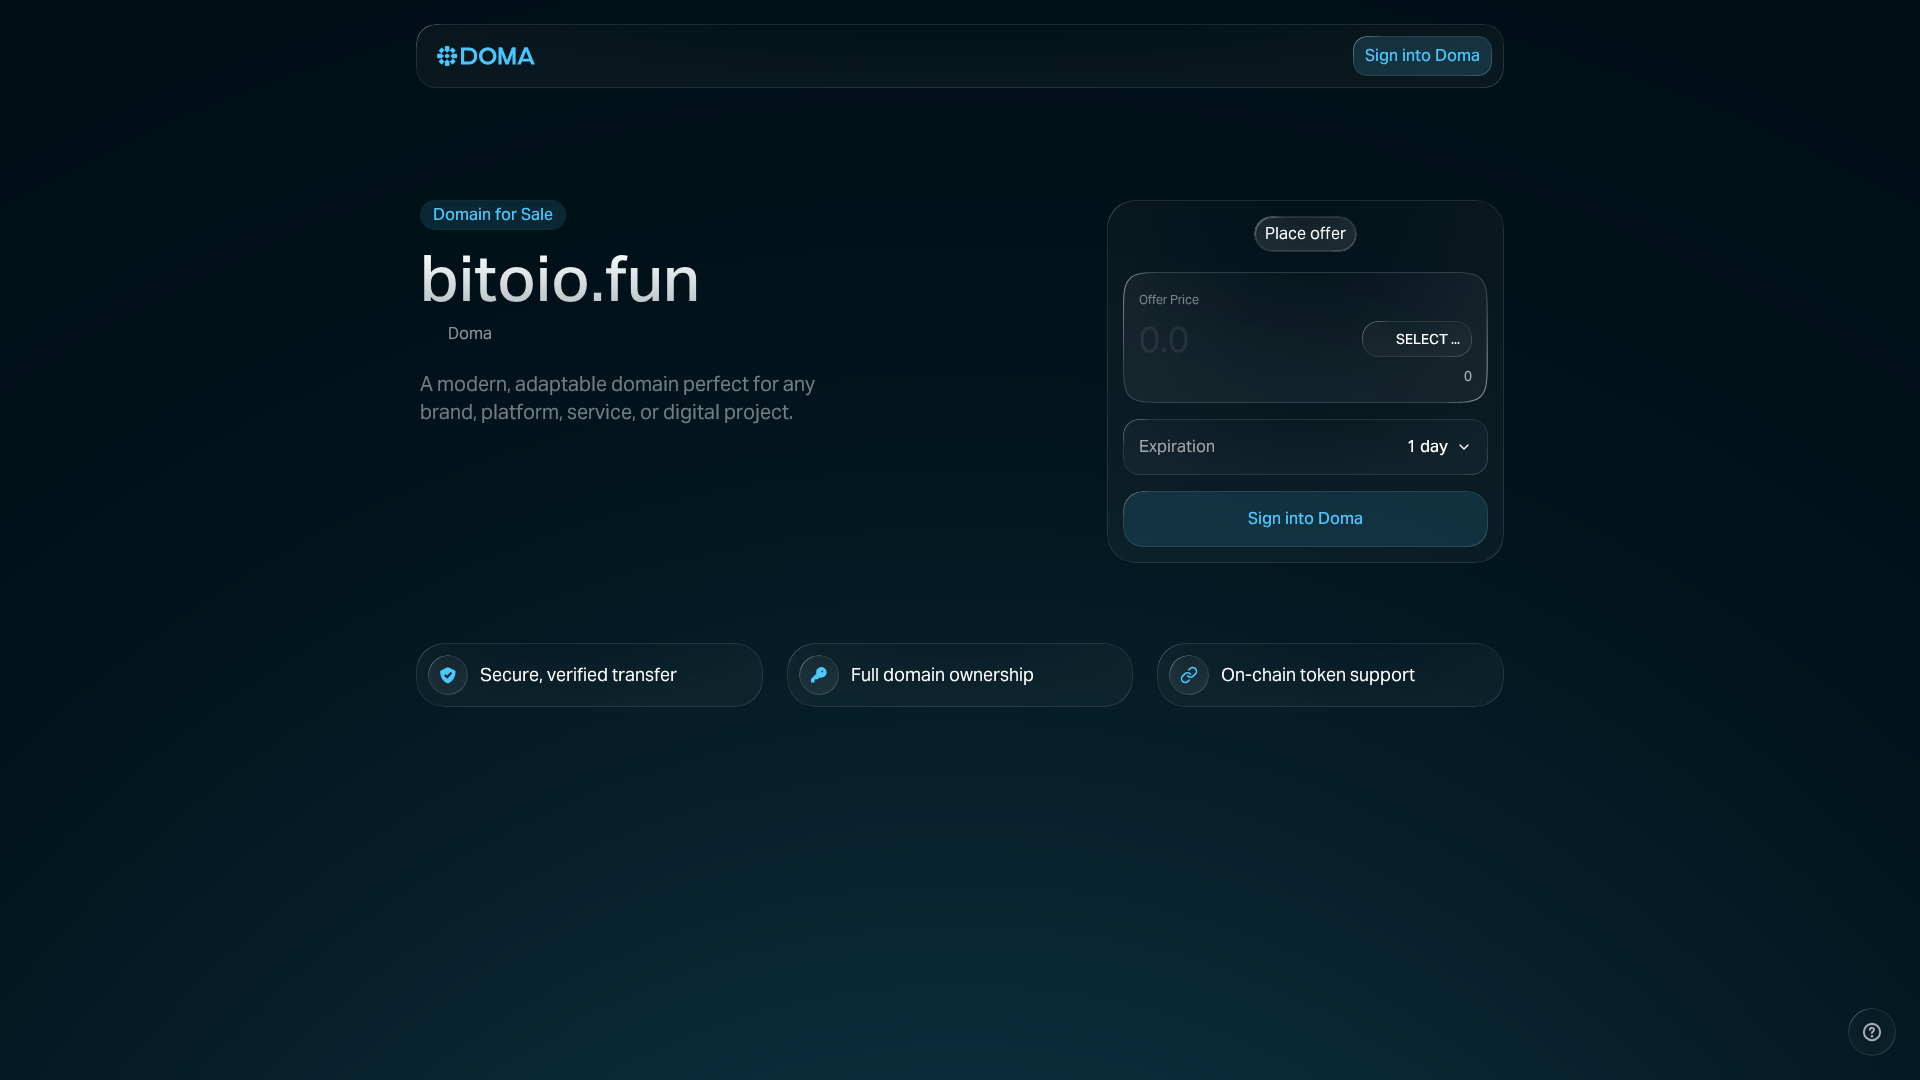The image size is (1920, 1080).
Task: Click the 0 balance indicator
Action: click(1466, 377)
